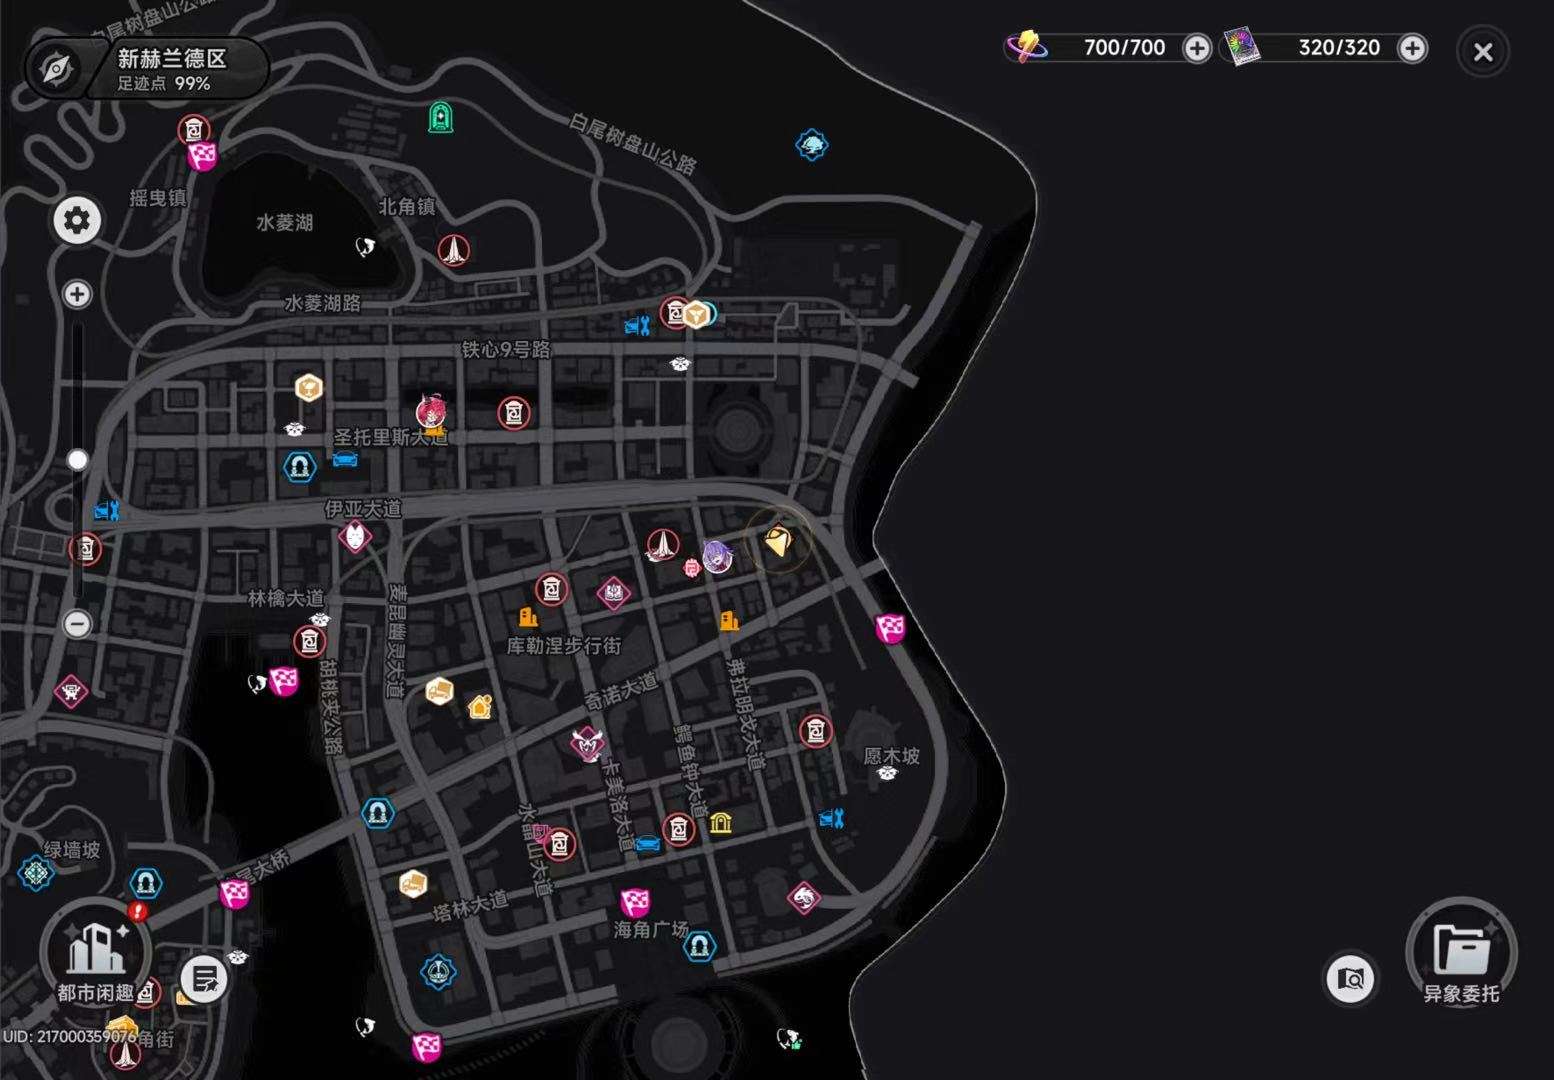Select the blue repair icon near 愿木坡
Image resolution: width=1554 pixels, height=1080 pixels.
click(832, 819)
